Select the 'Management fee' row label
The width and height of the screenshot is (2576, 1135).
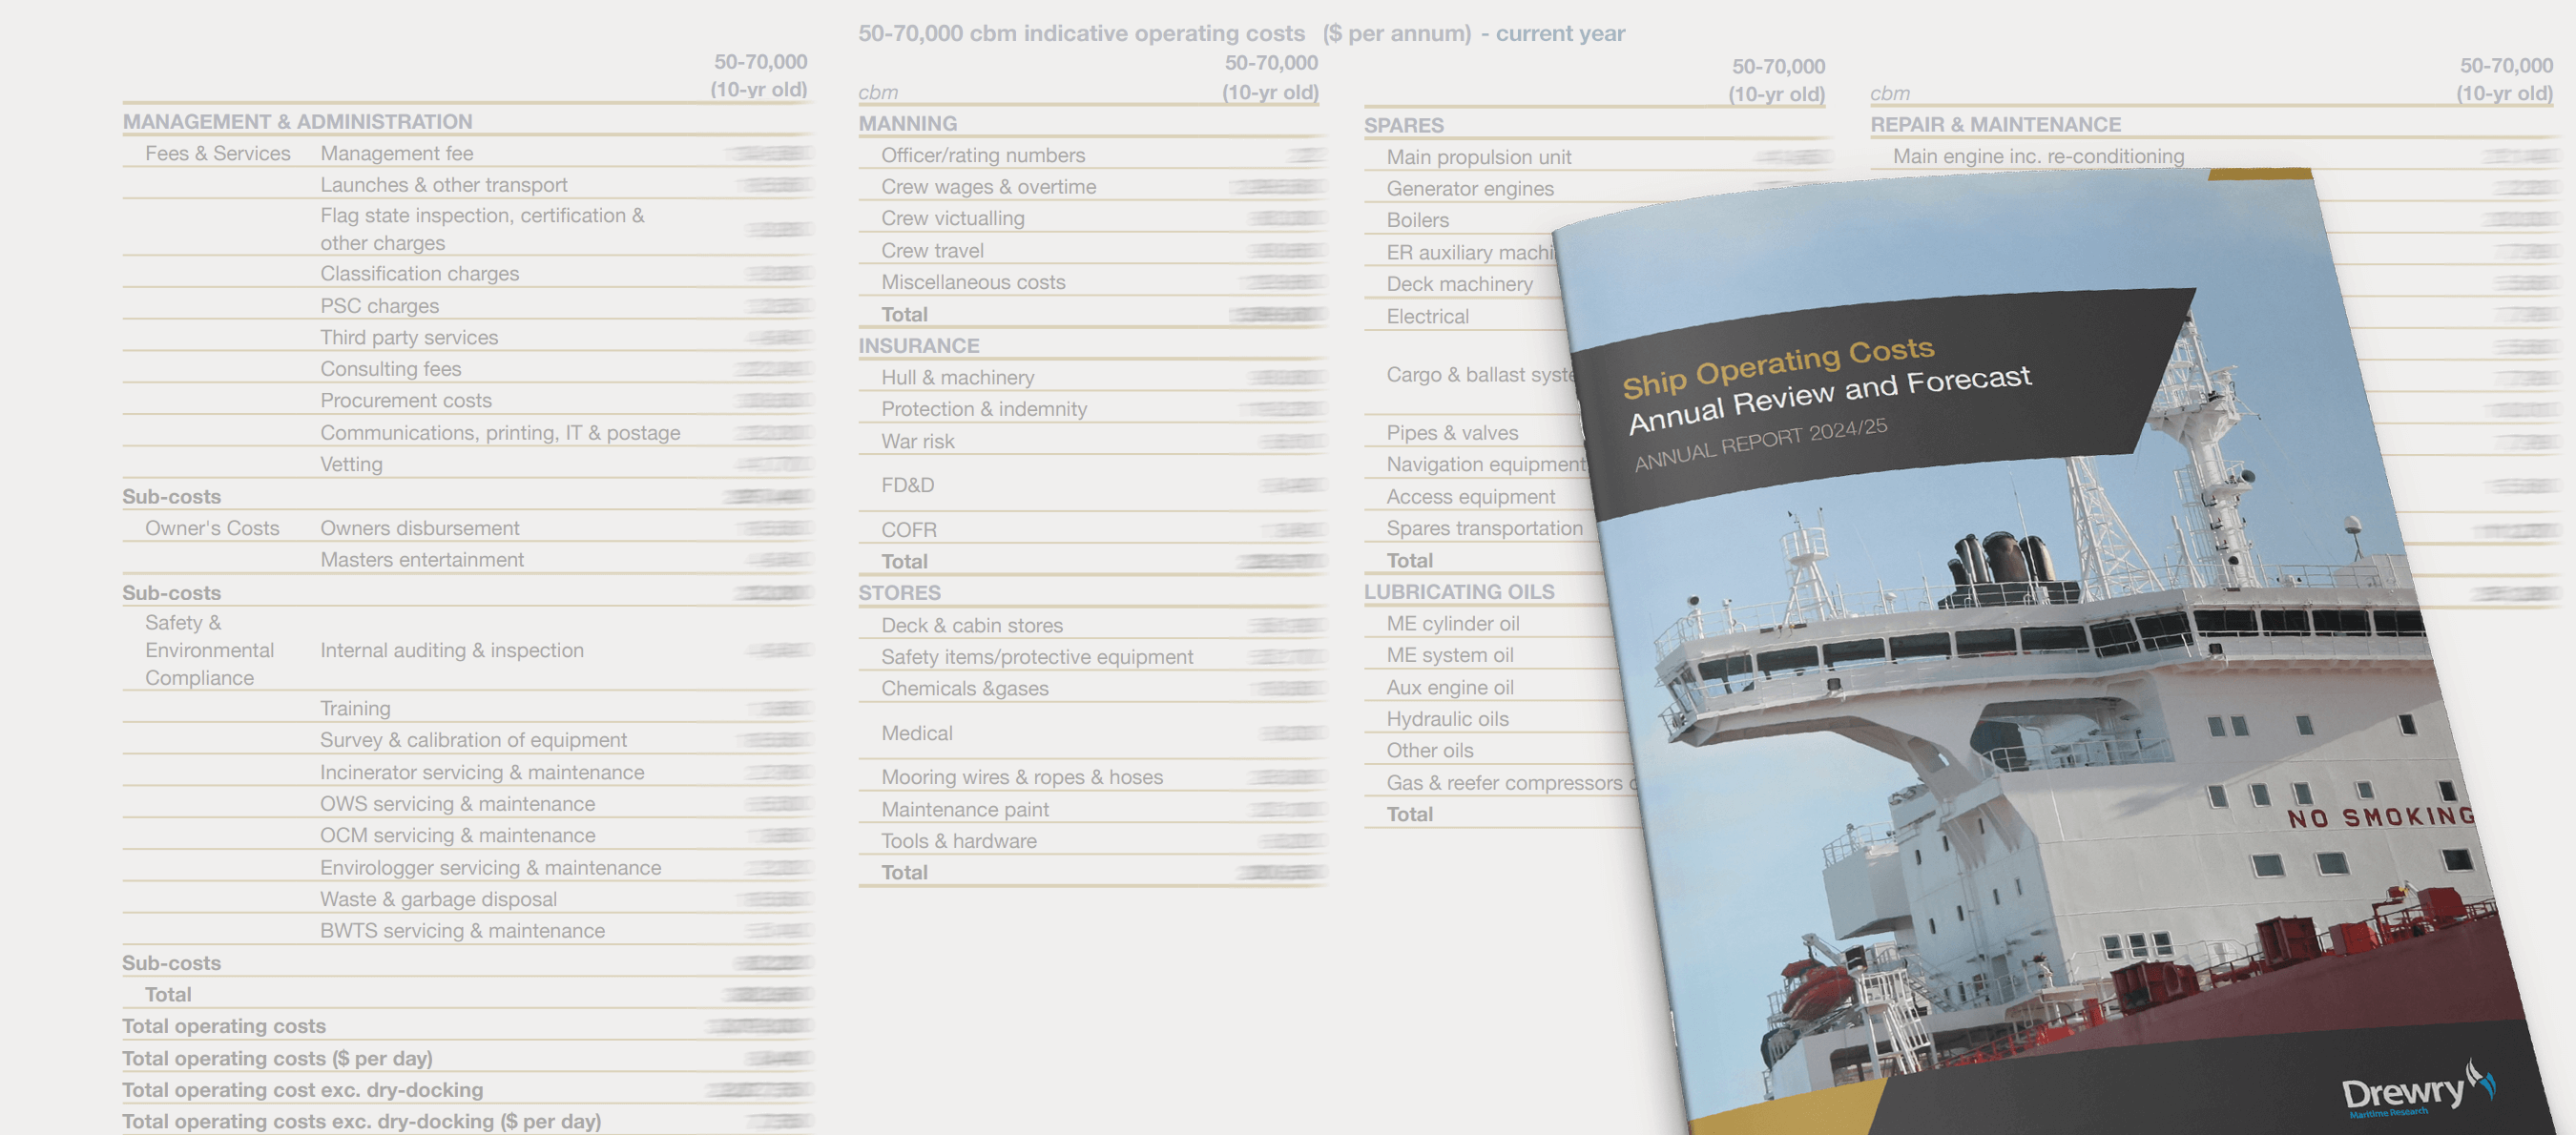point(397,153)
